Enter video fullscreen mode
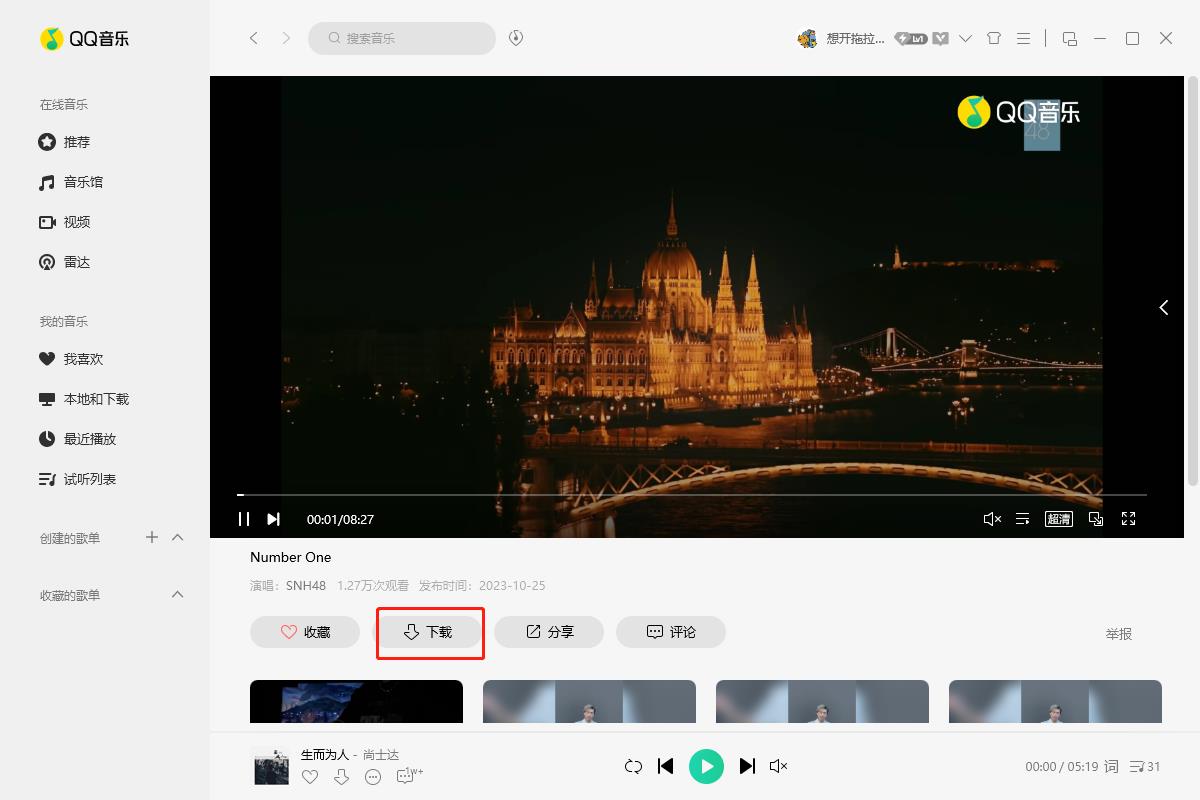This screenshot has height=800, width=1200. point(1128,518)
